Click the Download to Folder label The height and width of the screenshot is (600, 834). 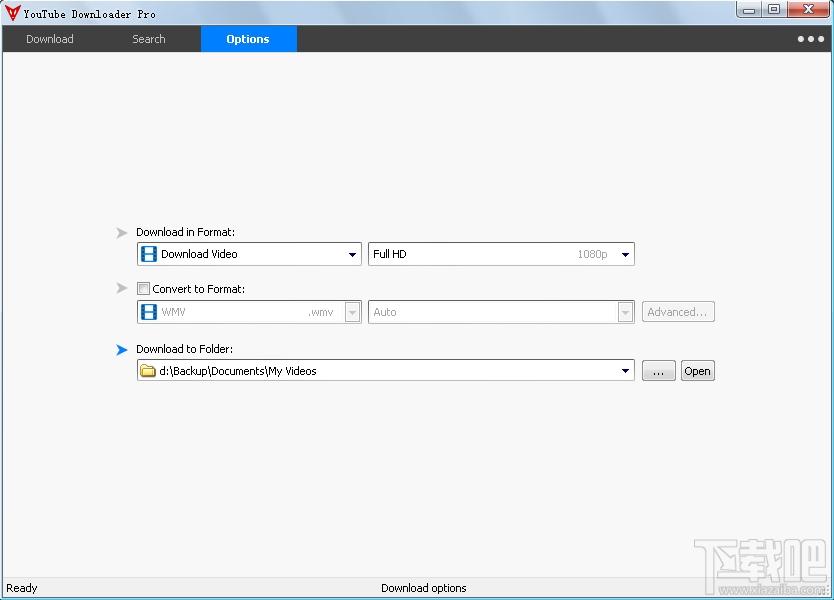click(185, 349)
